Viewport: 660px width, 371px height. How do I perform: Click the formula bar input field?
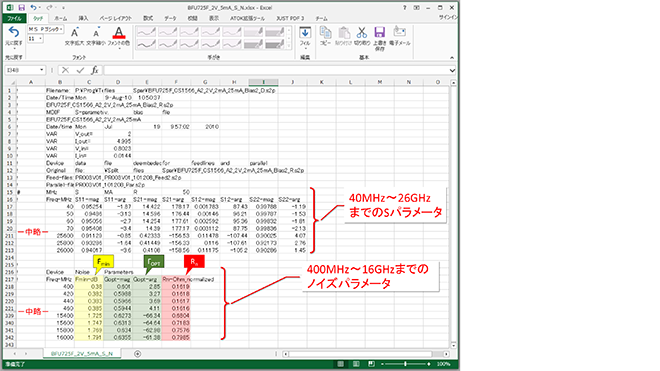(276, 70)
